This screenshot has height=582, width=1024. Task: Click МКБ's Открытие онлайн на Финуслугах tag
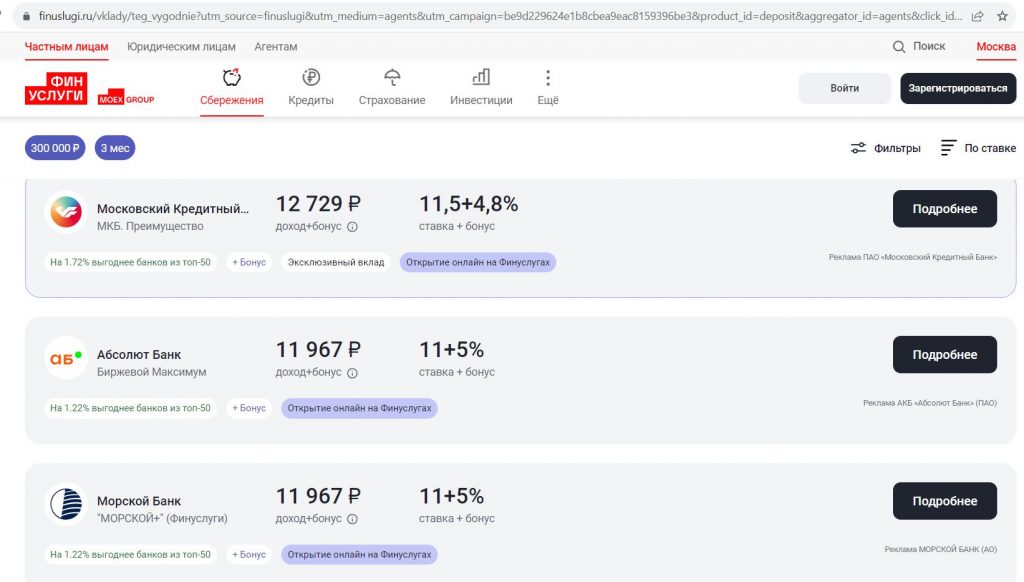[477, 263]
